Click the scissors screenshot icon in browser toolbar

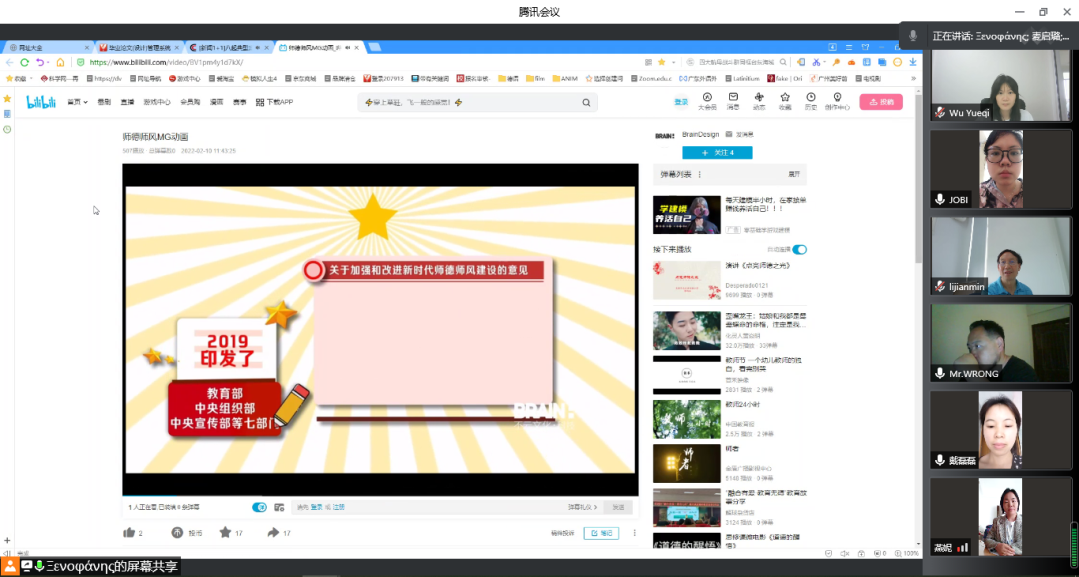click(815, 62)
